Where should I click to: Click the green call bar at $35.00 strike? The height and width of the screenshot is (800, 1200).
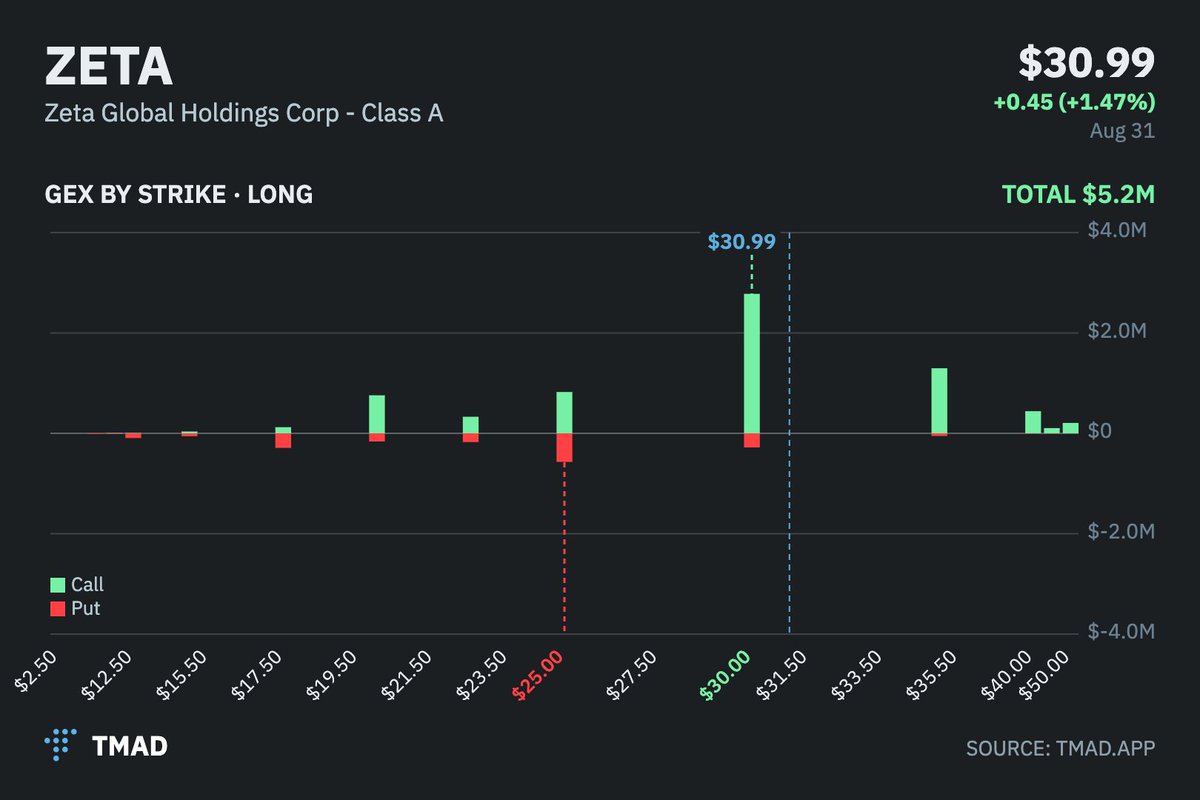(x=939, y=401)
